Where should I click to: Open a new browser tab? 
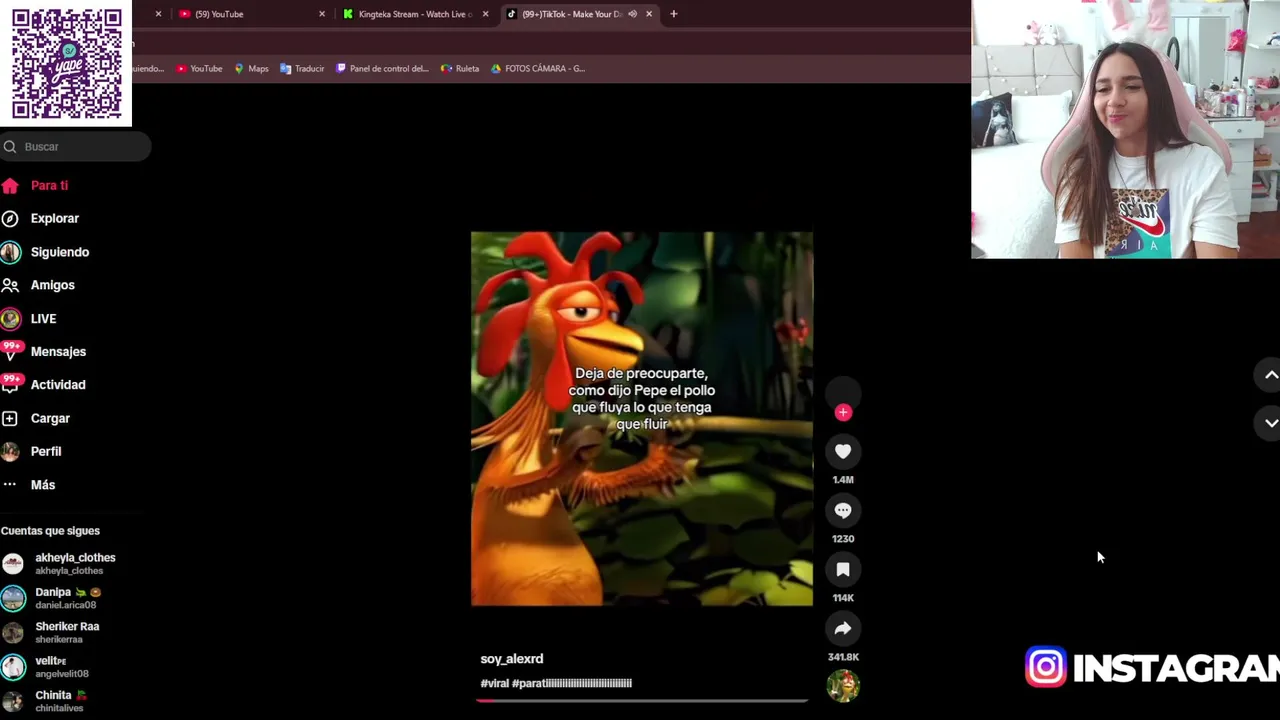(674, 14)
